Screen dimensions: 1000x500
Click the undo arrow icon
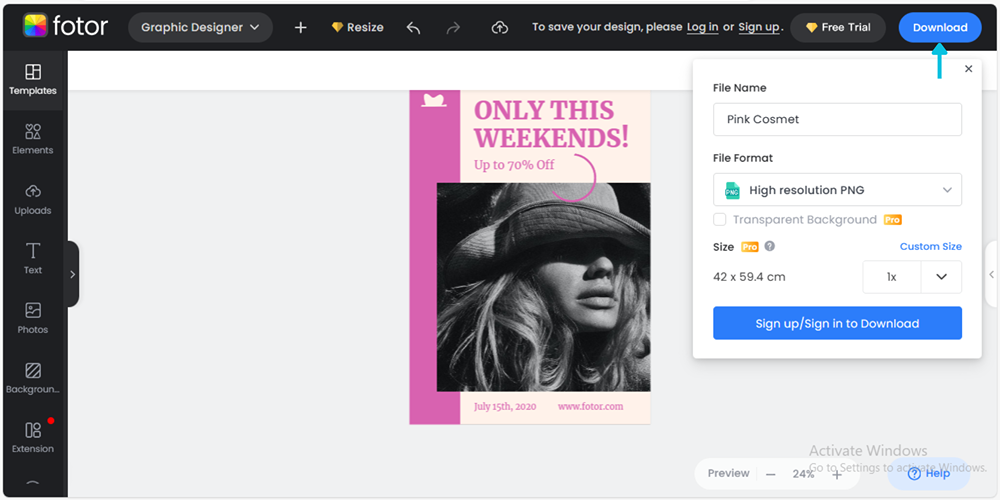[413, 28]
